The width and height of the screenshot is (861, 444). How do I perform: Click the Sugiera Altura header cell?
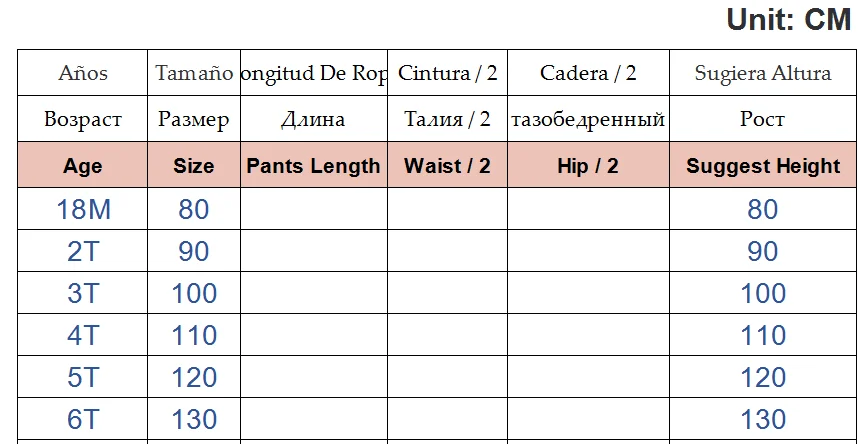tap(763, 73)
